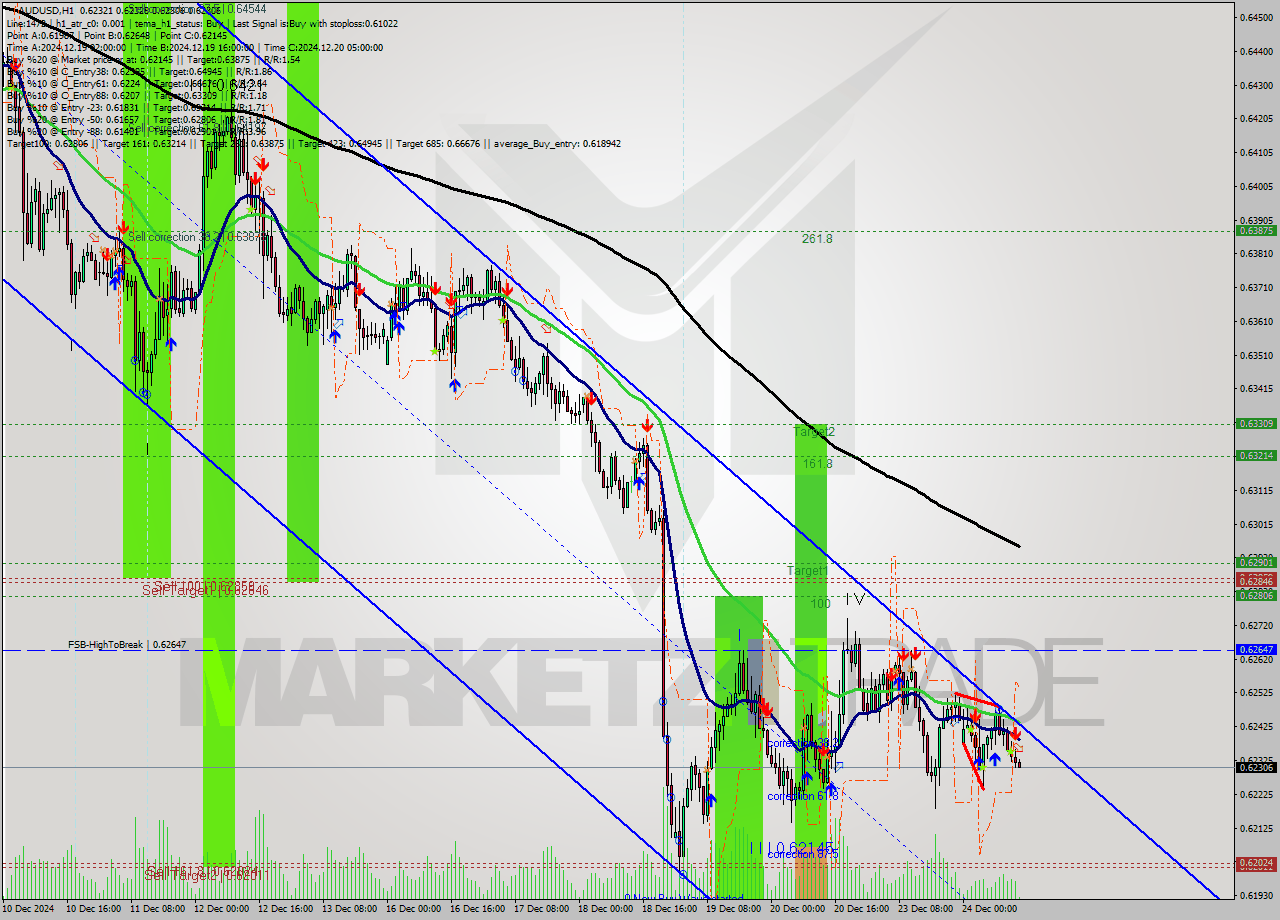Click the 0.64005 price axis label
This screenshot has height=920, width=1280.
coord(1257,186)
